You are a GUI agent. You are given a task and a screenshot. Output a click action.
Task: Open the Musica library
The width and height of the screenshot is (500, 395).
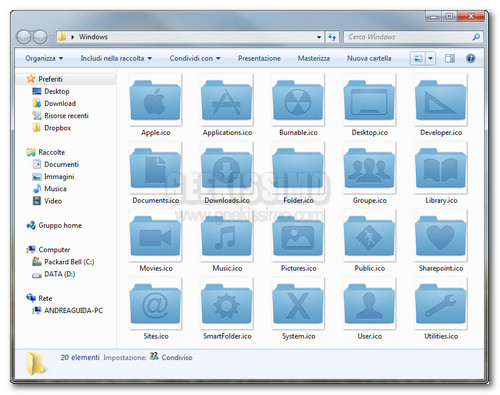tap(55, 189)
